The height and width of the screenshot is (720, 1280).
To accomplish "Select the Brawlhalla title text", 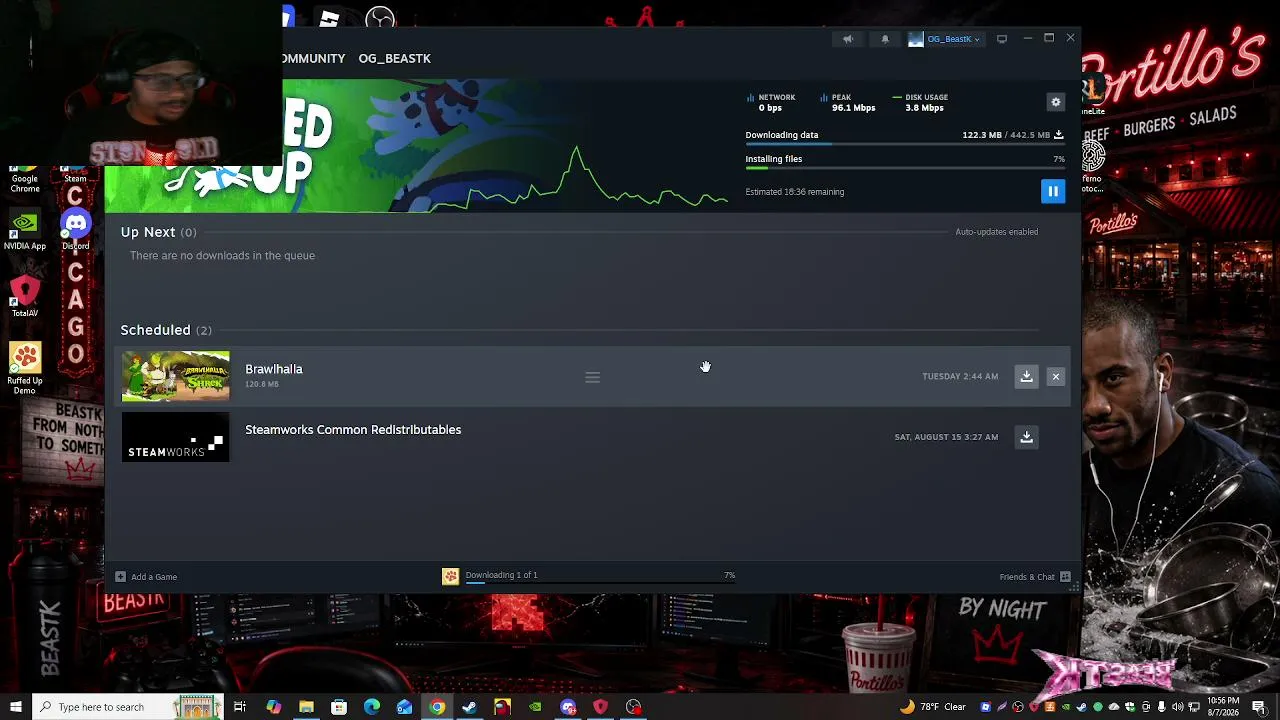I will click(x=274, y=369).
